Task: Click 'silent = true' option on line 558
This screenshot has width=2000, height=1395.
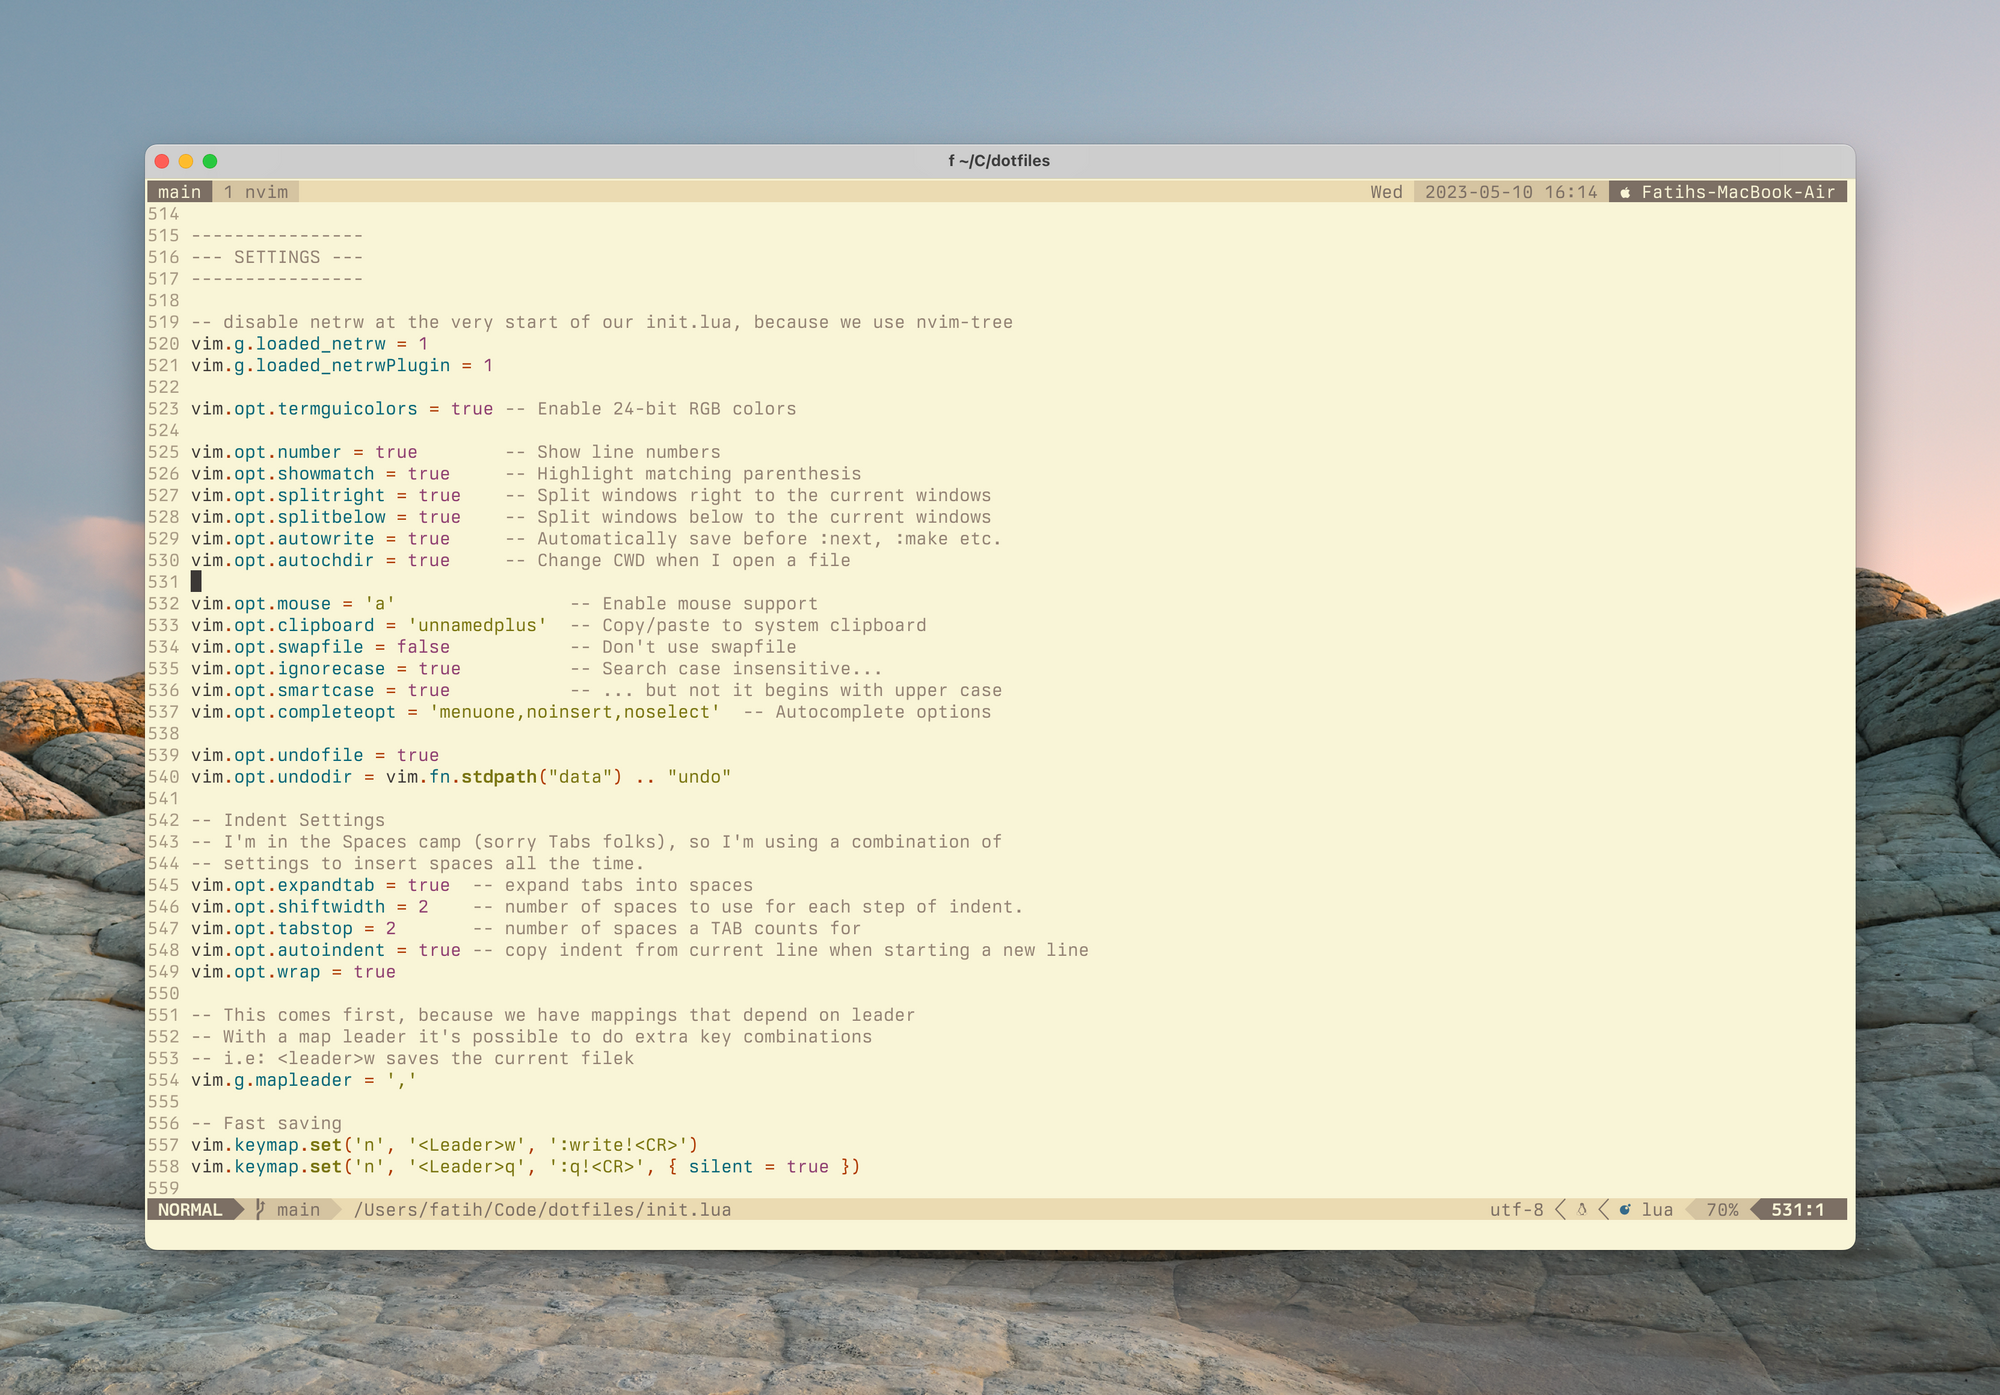Action: coord(759,1167)
